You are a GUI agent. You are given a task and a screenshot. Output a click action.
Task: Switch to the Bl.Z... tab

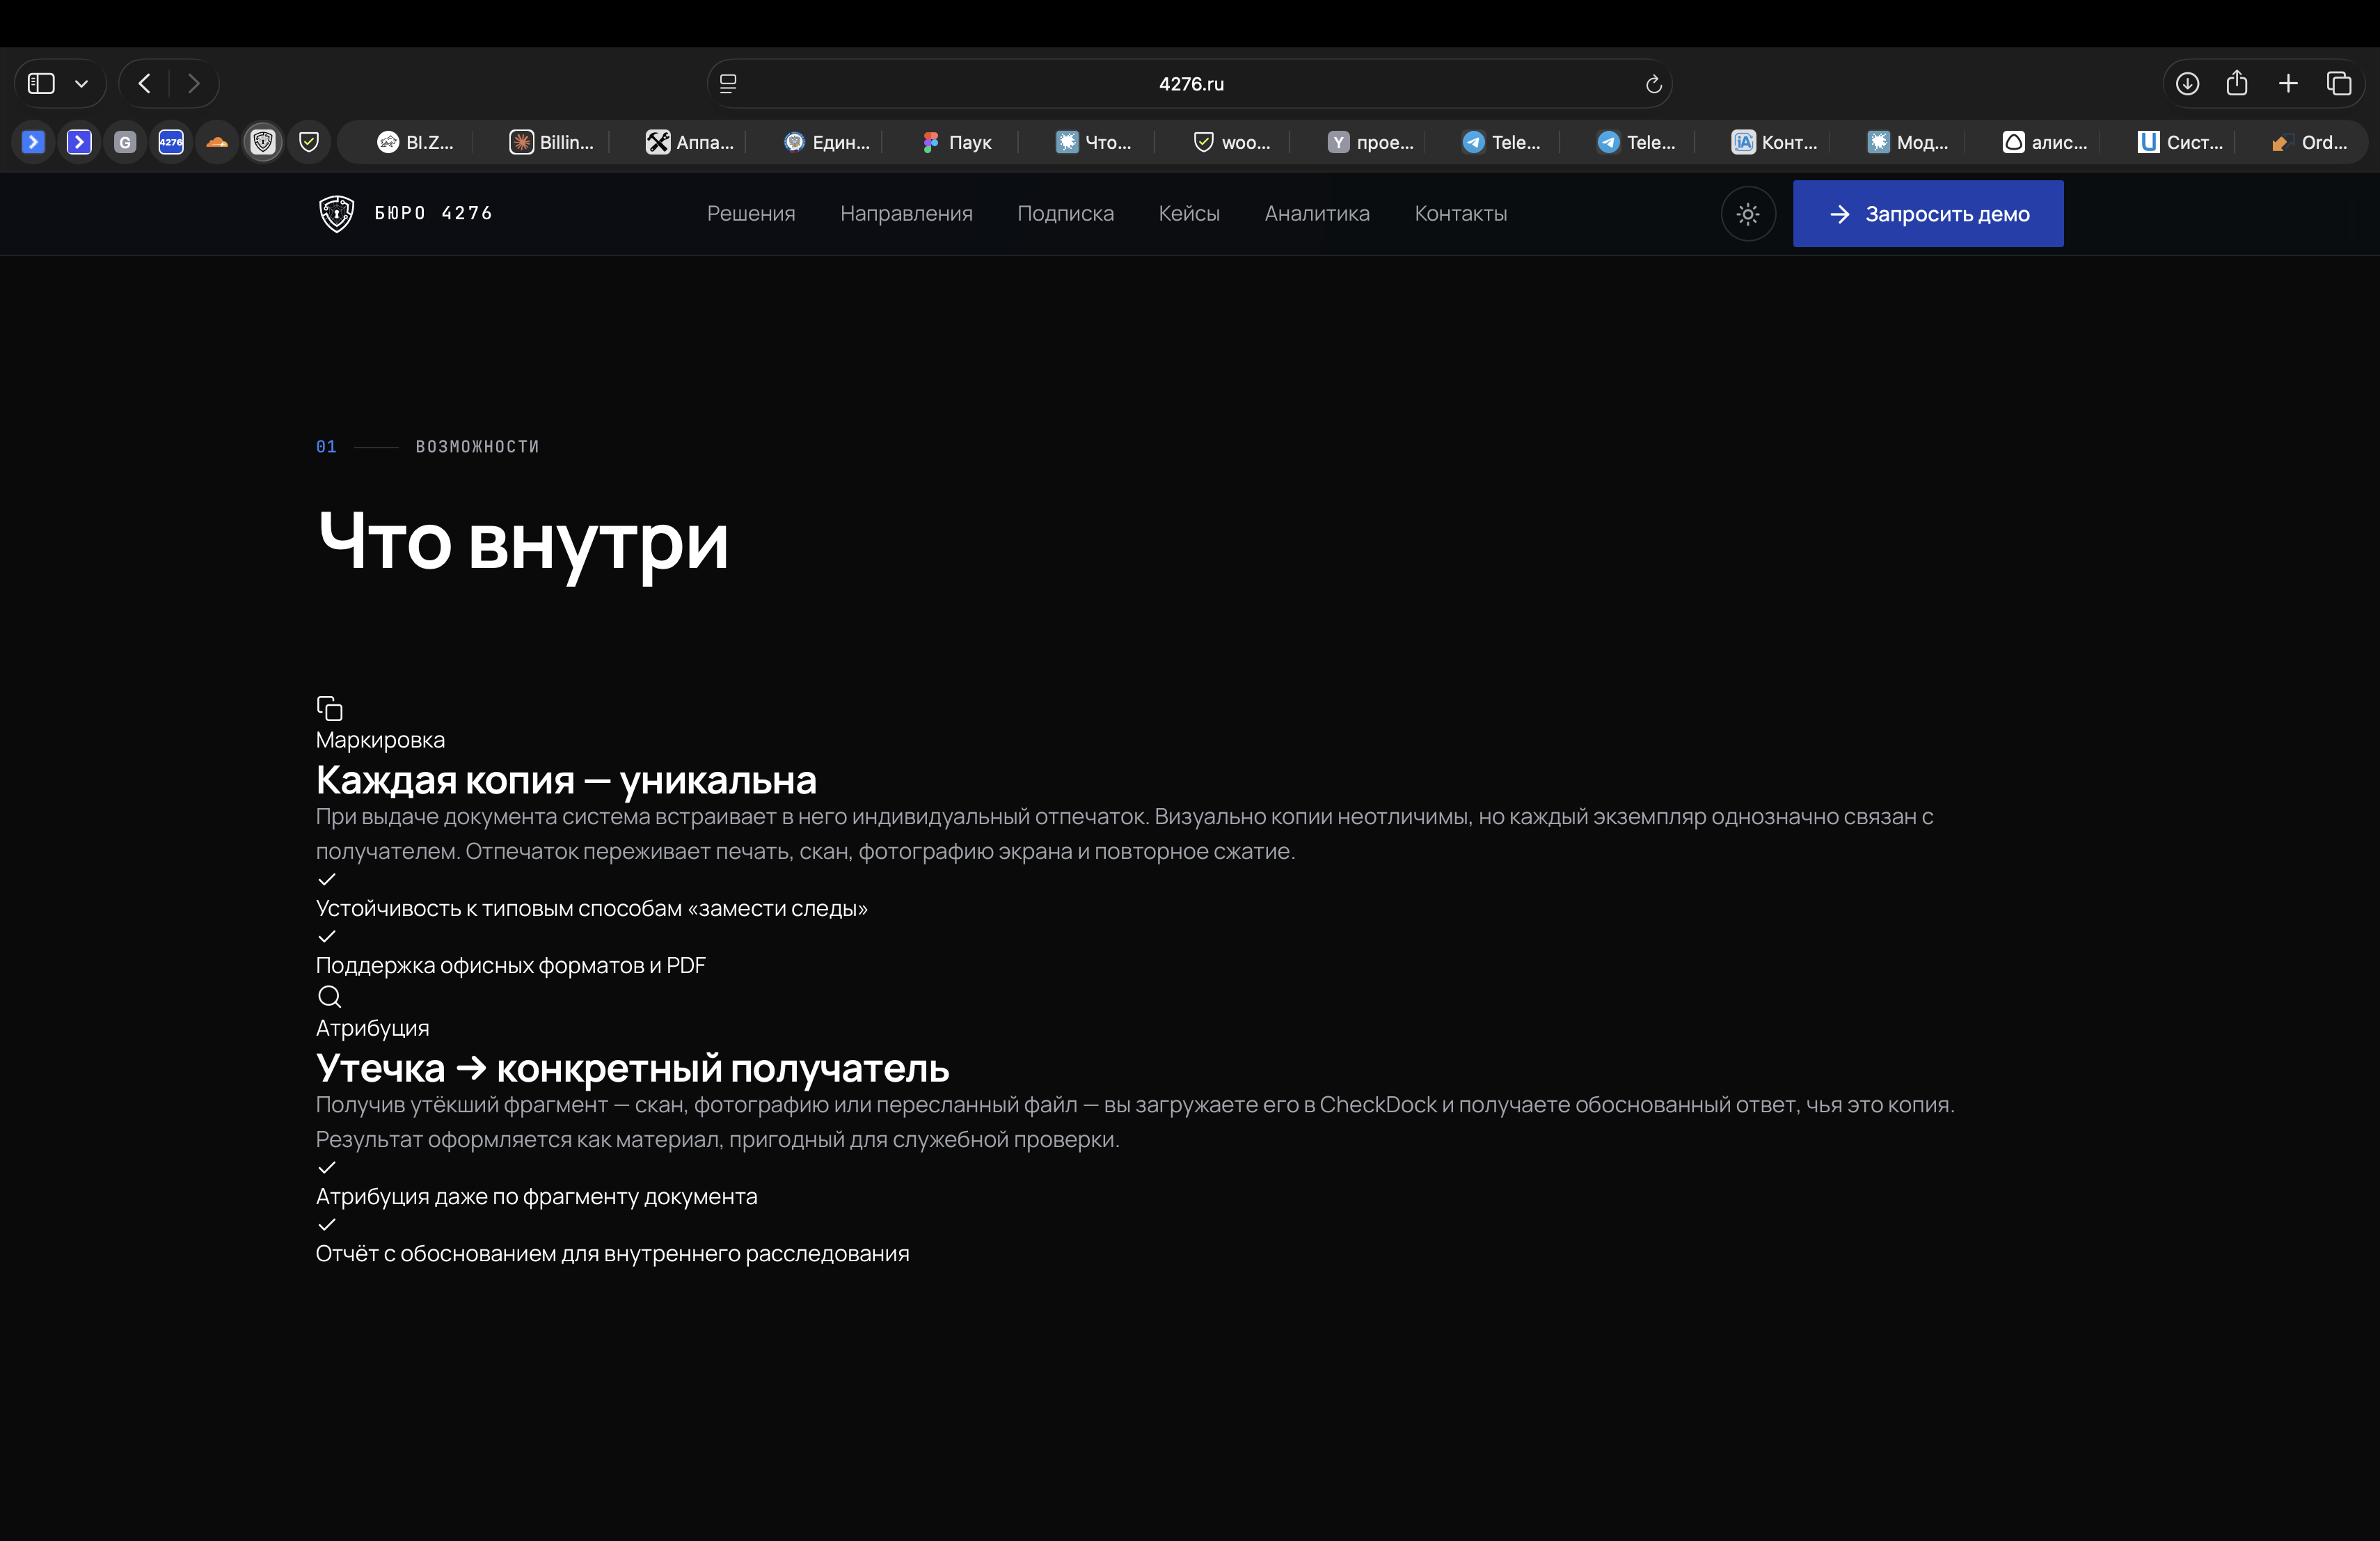[x=414, y=142]
